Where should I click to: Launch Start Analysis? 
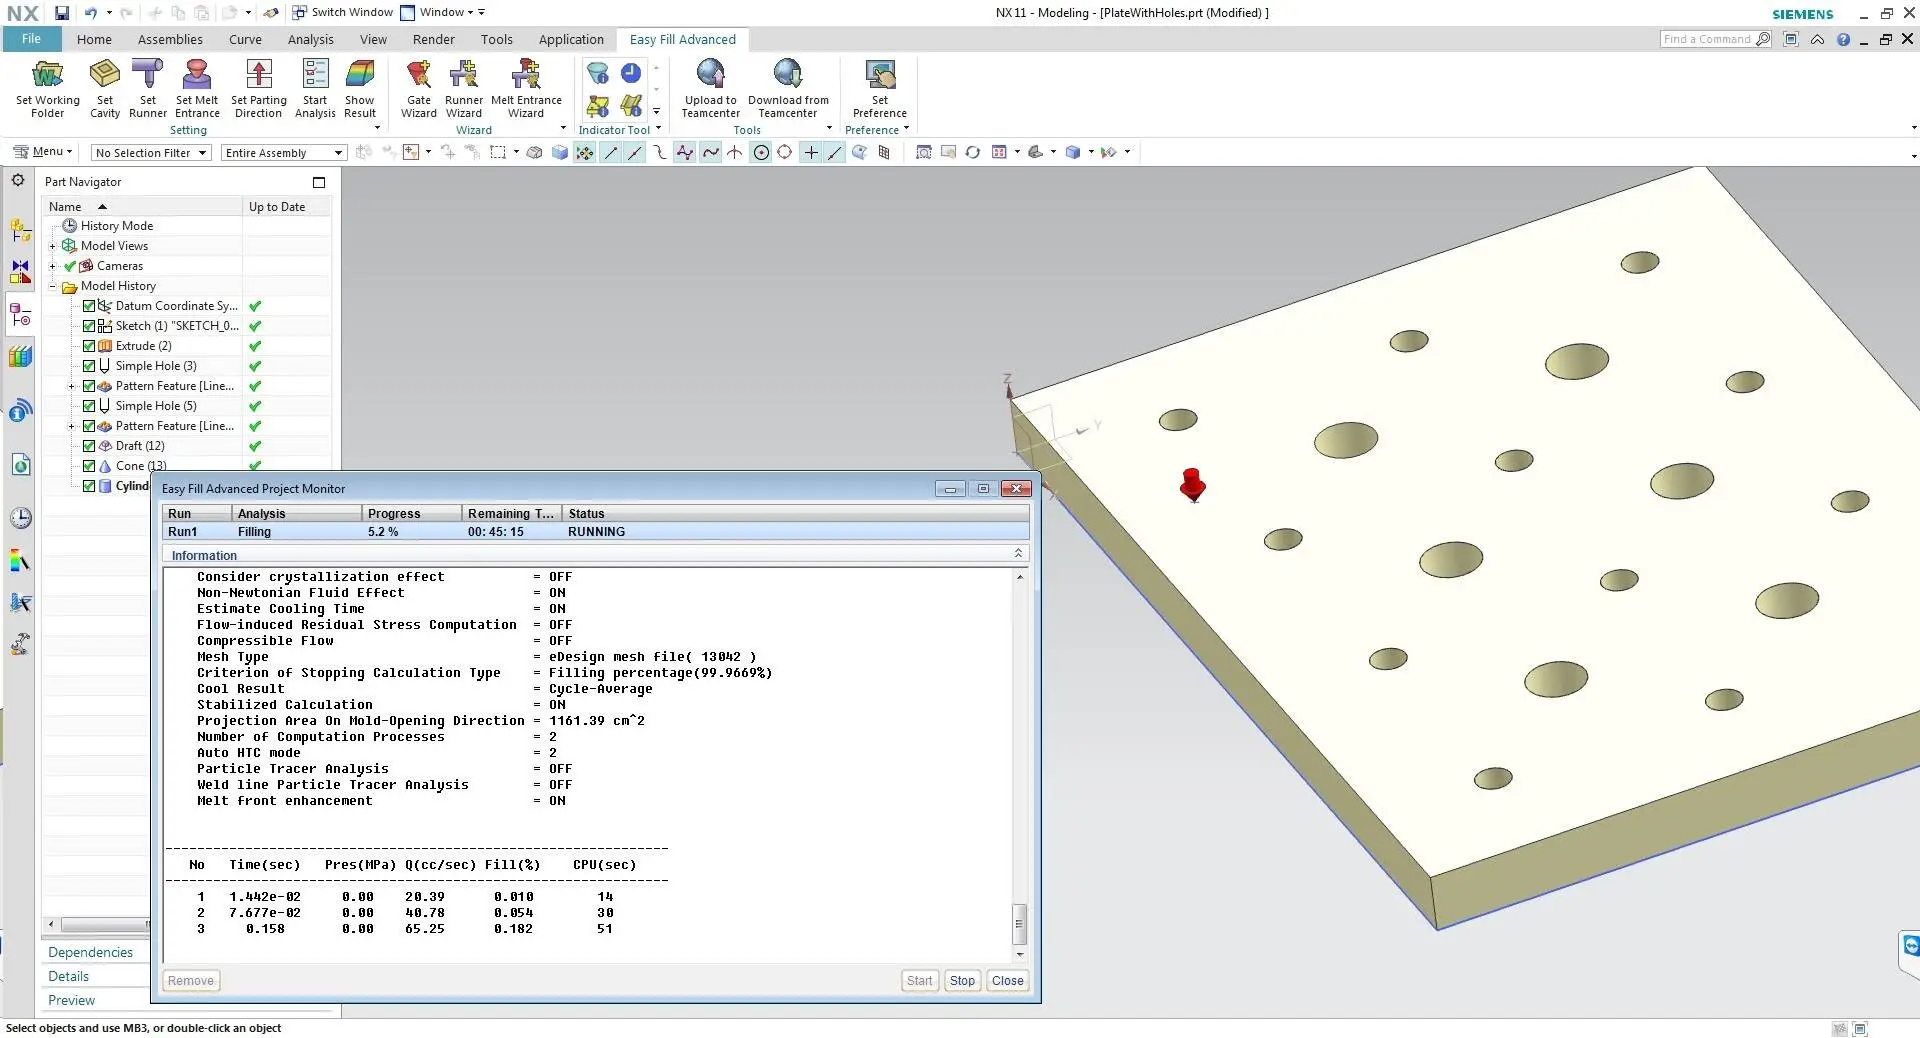pyautogui.click(x=315, y=88)
